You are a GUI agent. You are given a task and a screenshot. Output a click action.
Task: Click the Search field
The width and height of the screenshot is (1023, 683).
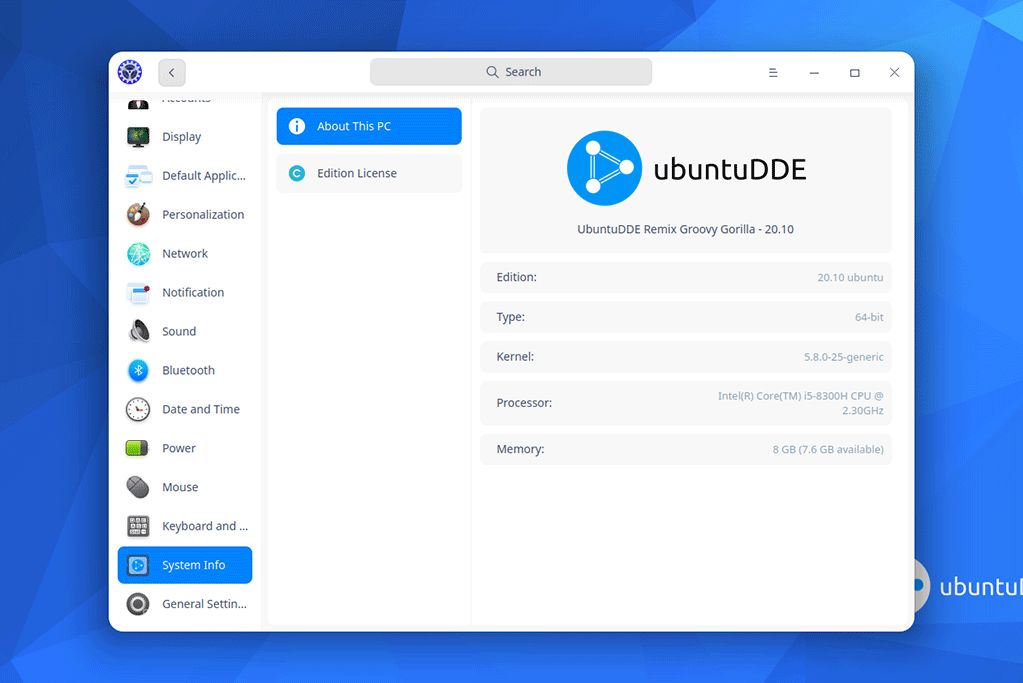pos(511,72)
